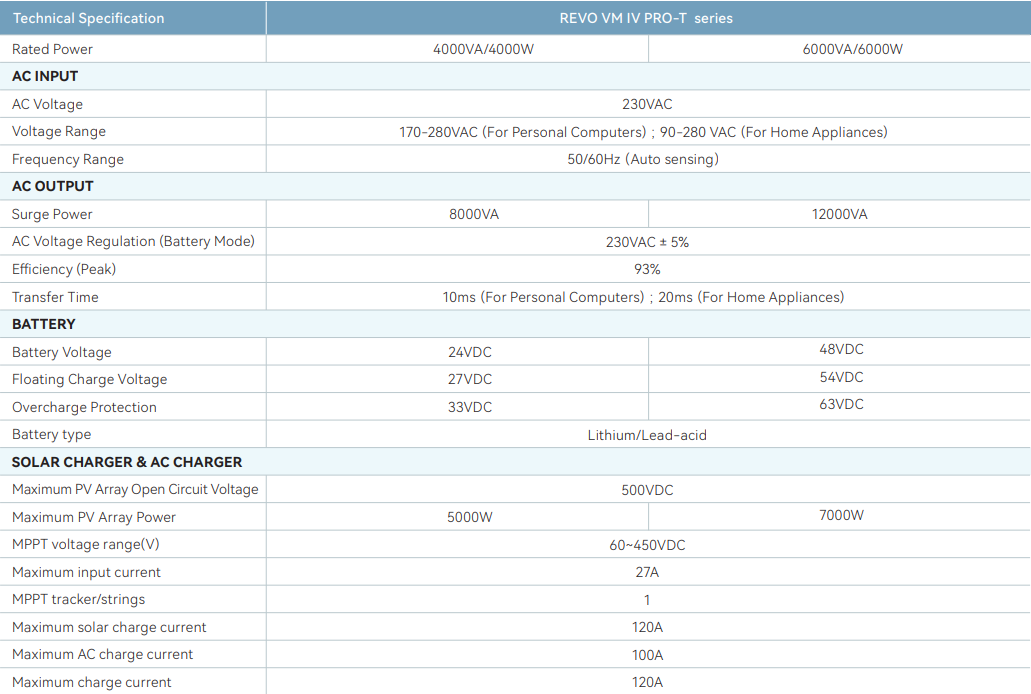The width and height of the screenshot is (1031, 694).
Task: Click the 'Maximum solar charge current' label
Action: [108, 628]
